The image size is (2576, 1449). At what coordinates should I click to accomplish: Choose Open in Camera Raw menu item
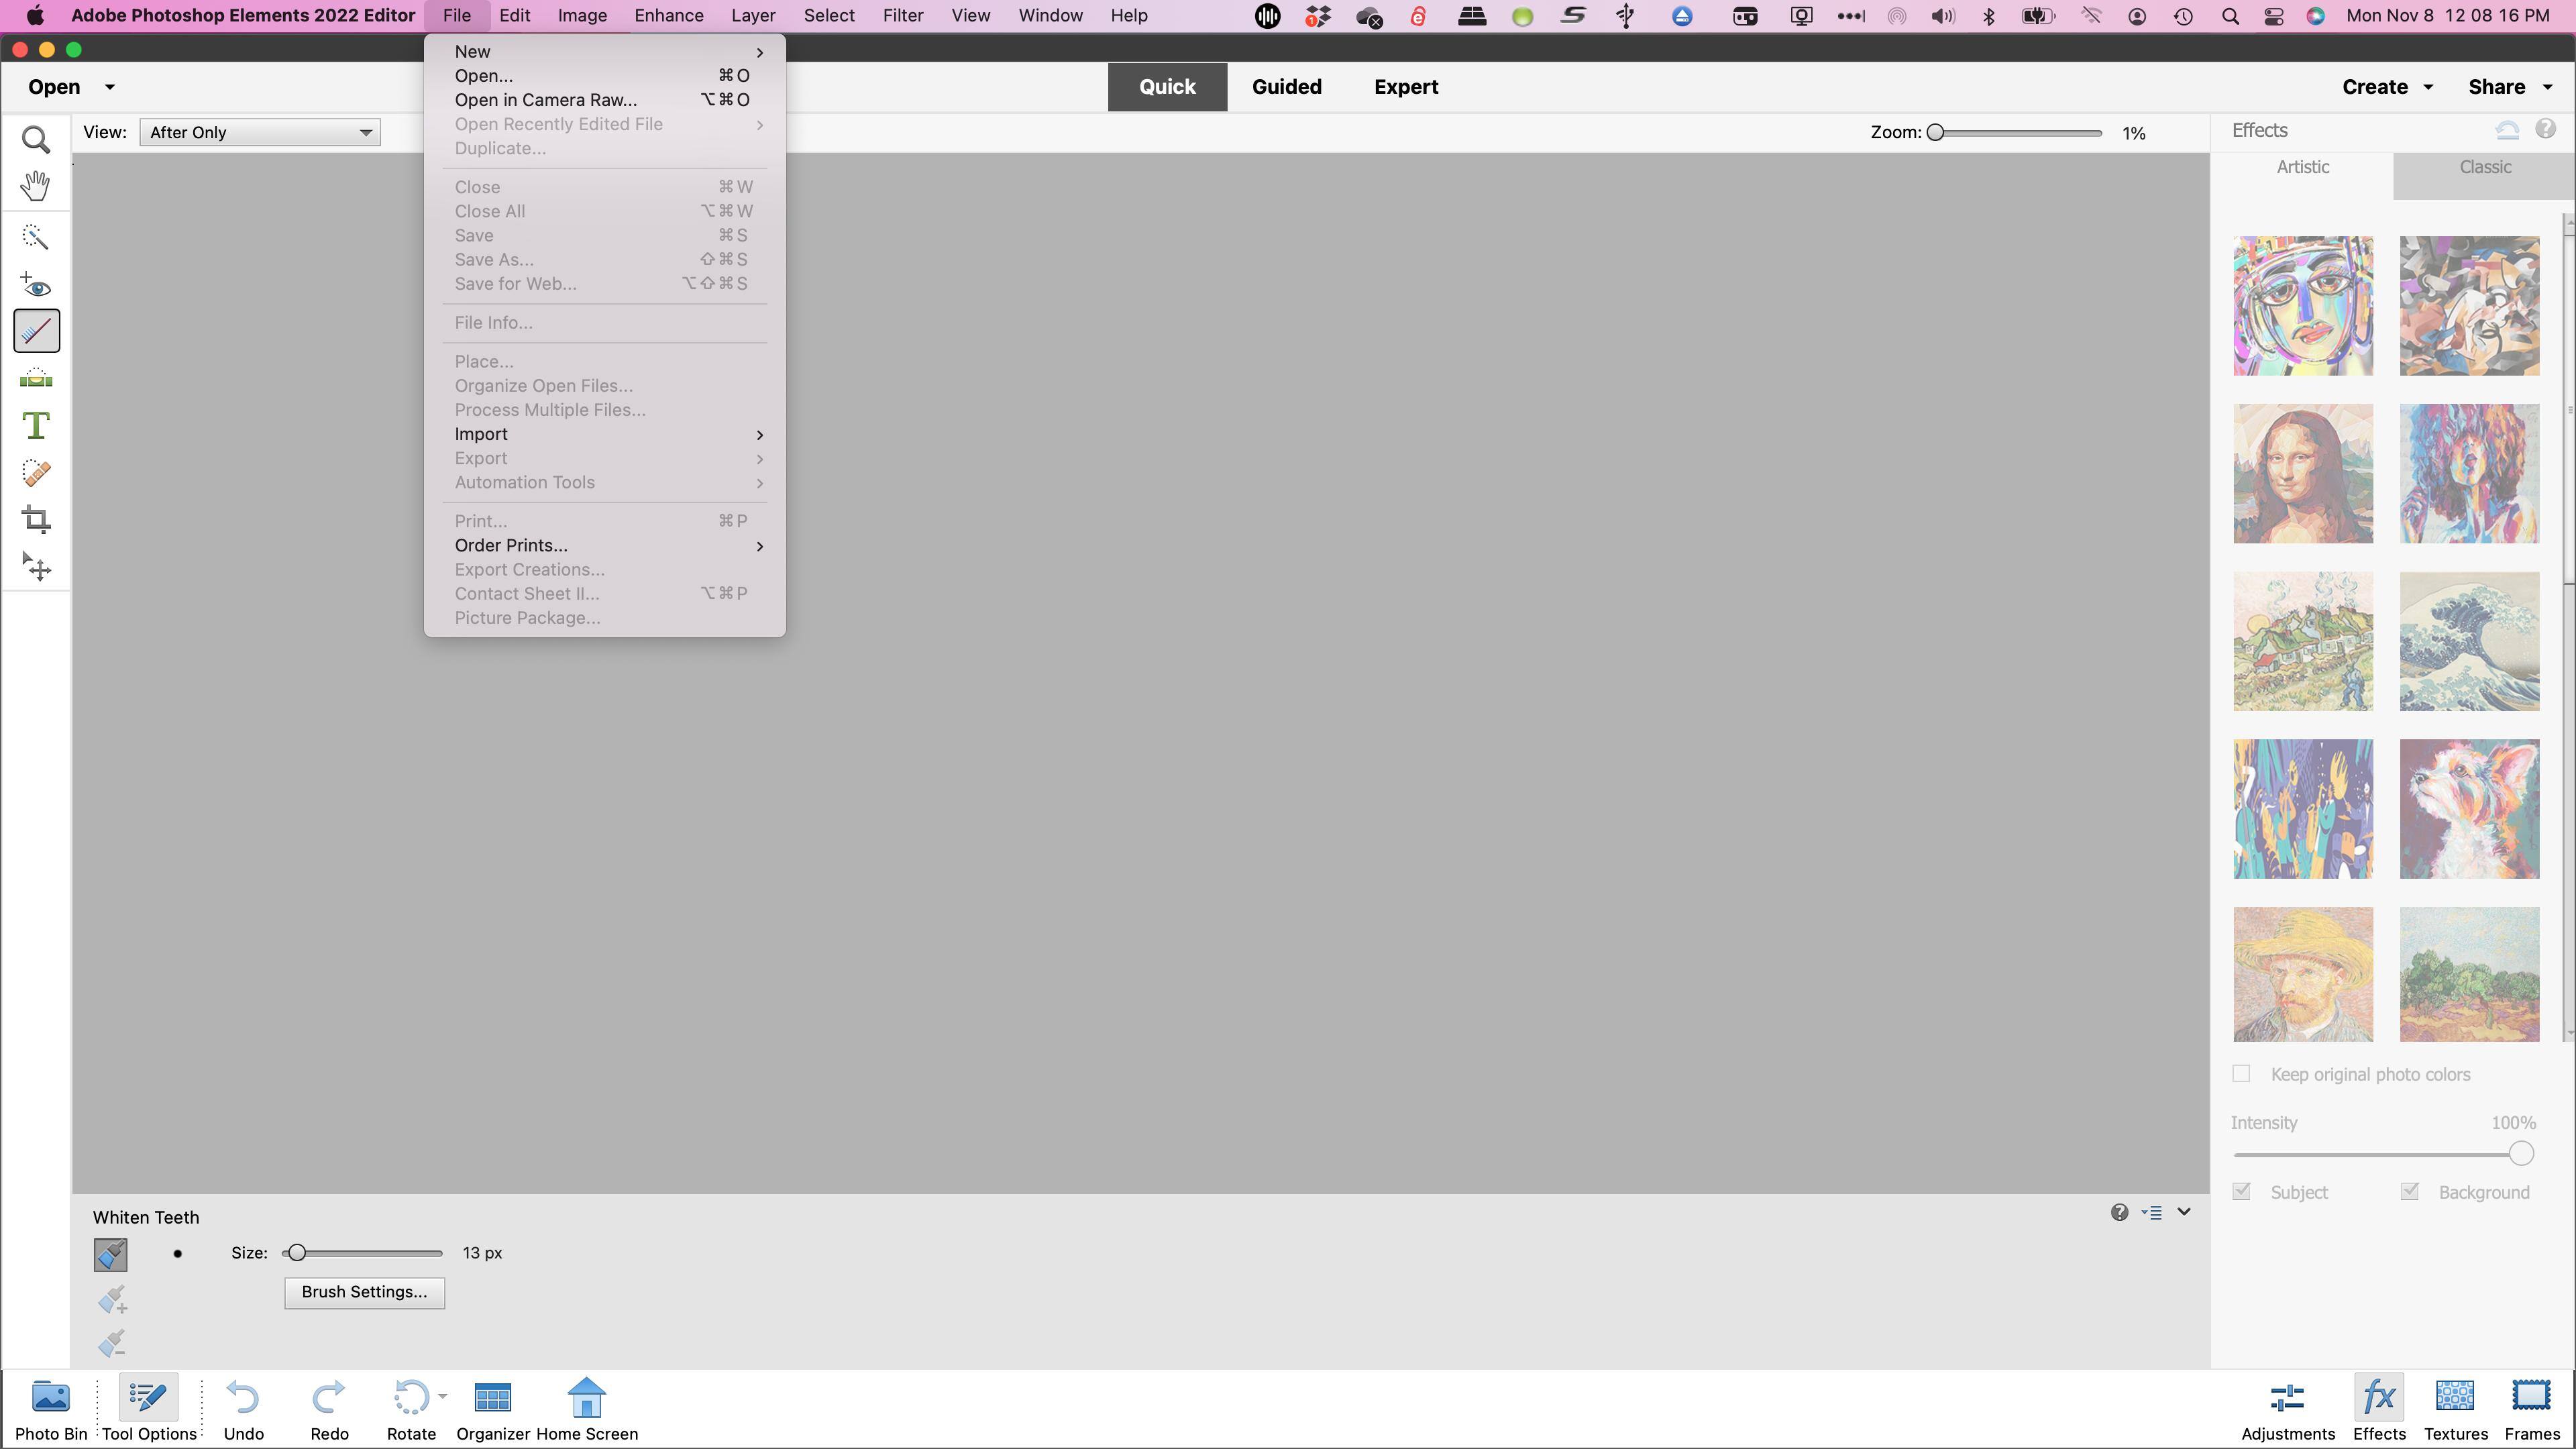(545, 100)
